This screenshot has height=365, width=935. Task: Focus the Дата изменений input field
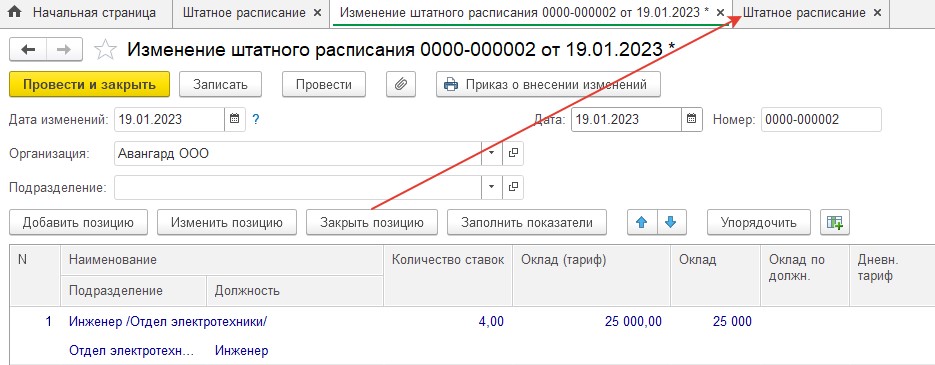pyautogui.click(x=169, y=119)
